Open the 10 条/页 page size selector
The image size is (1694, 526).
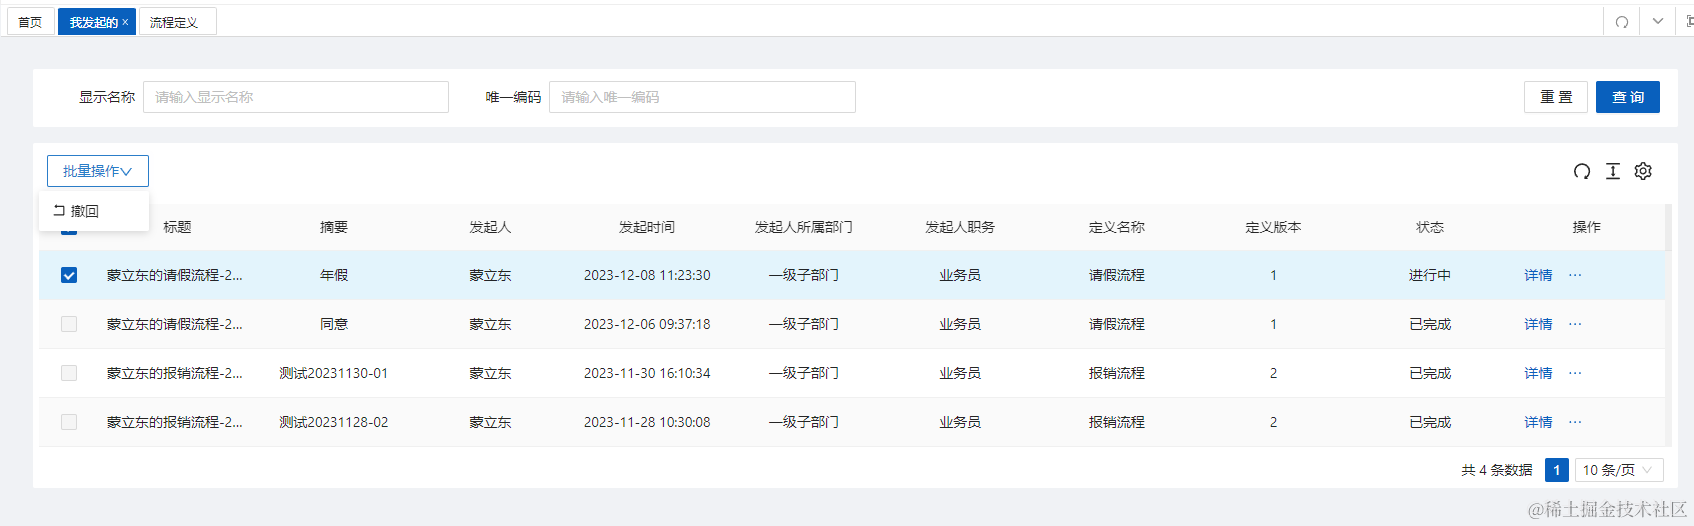click(1620, 470)
